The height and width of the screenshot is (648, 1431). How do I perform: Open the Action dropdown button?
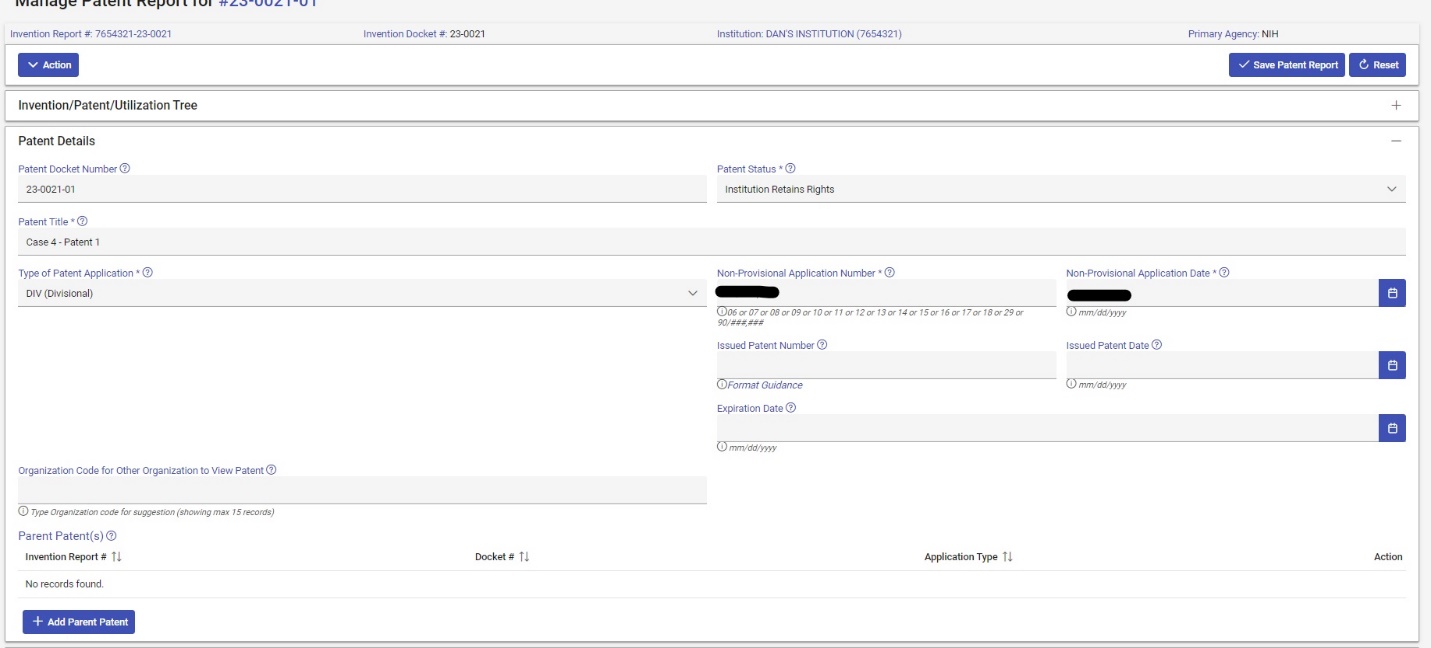pos(48,65)
